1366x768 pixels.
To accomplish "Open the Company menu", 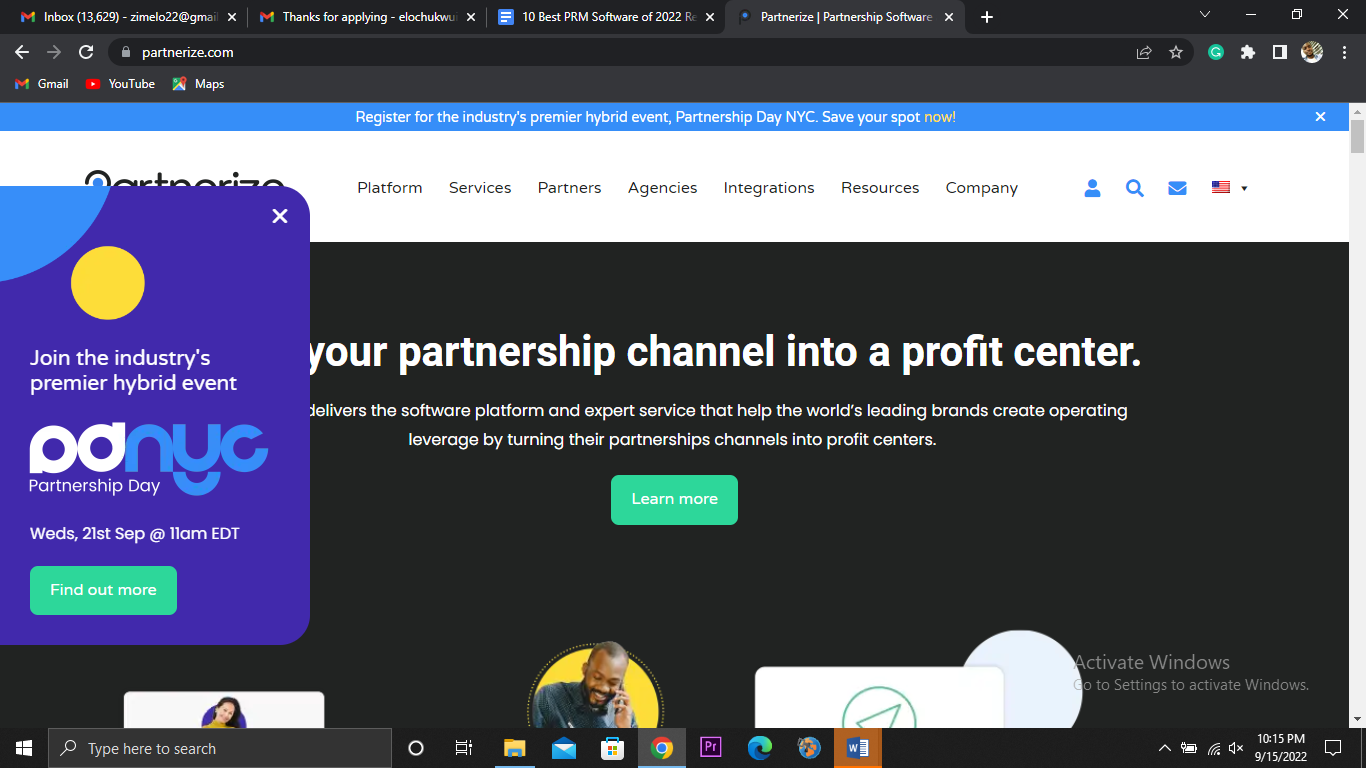I will 982,188.
